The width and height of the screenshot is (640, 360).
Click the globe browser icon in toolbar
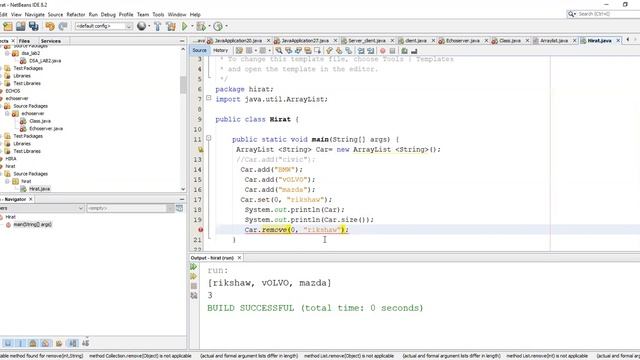click(x=141, y=26)
